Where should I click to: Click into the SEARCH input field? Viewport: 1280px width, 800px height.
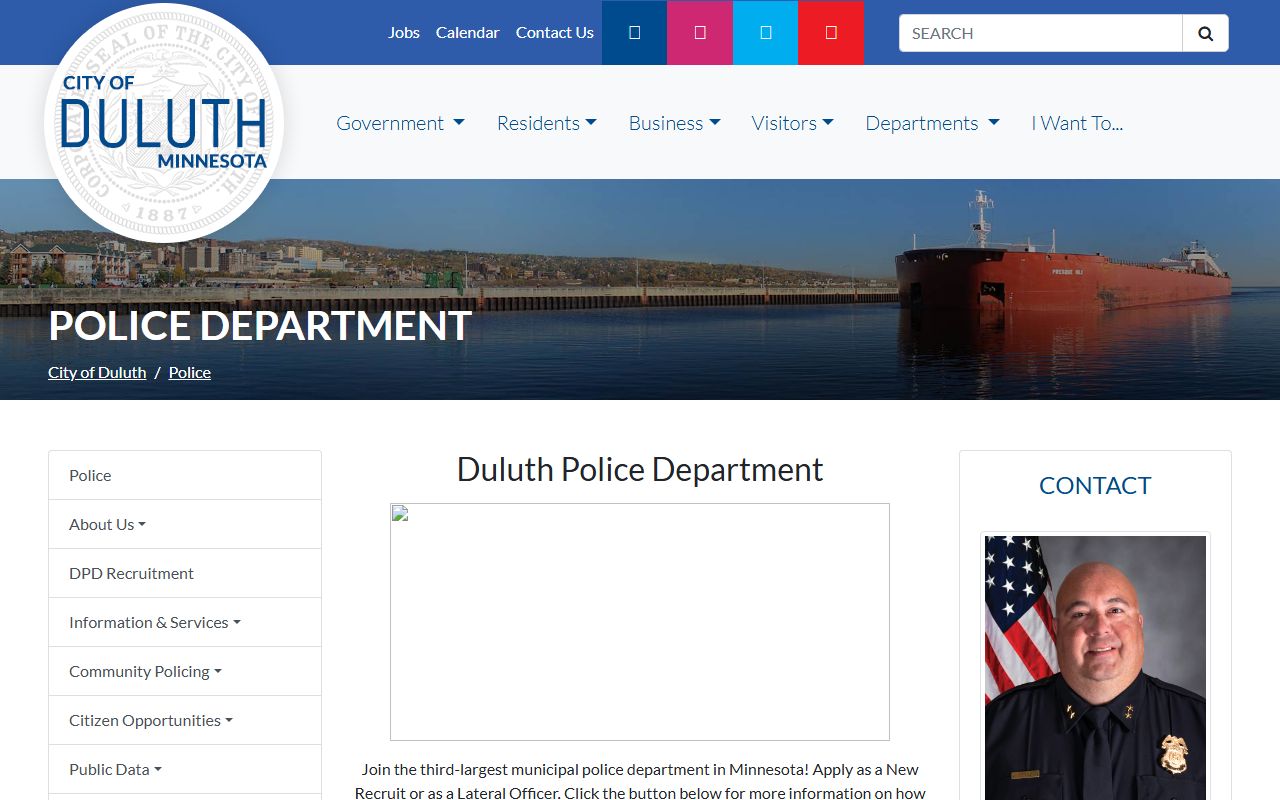tap(1040, 33)
